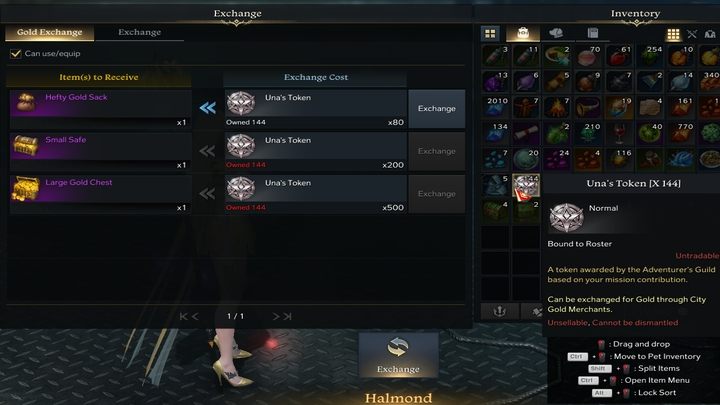Select the Hefty Gold Sack item icon
Screen dimensions: 720x405
pyautogui.click(x=25, y=102)
